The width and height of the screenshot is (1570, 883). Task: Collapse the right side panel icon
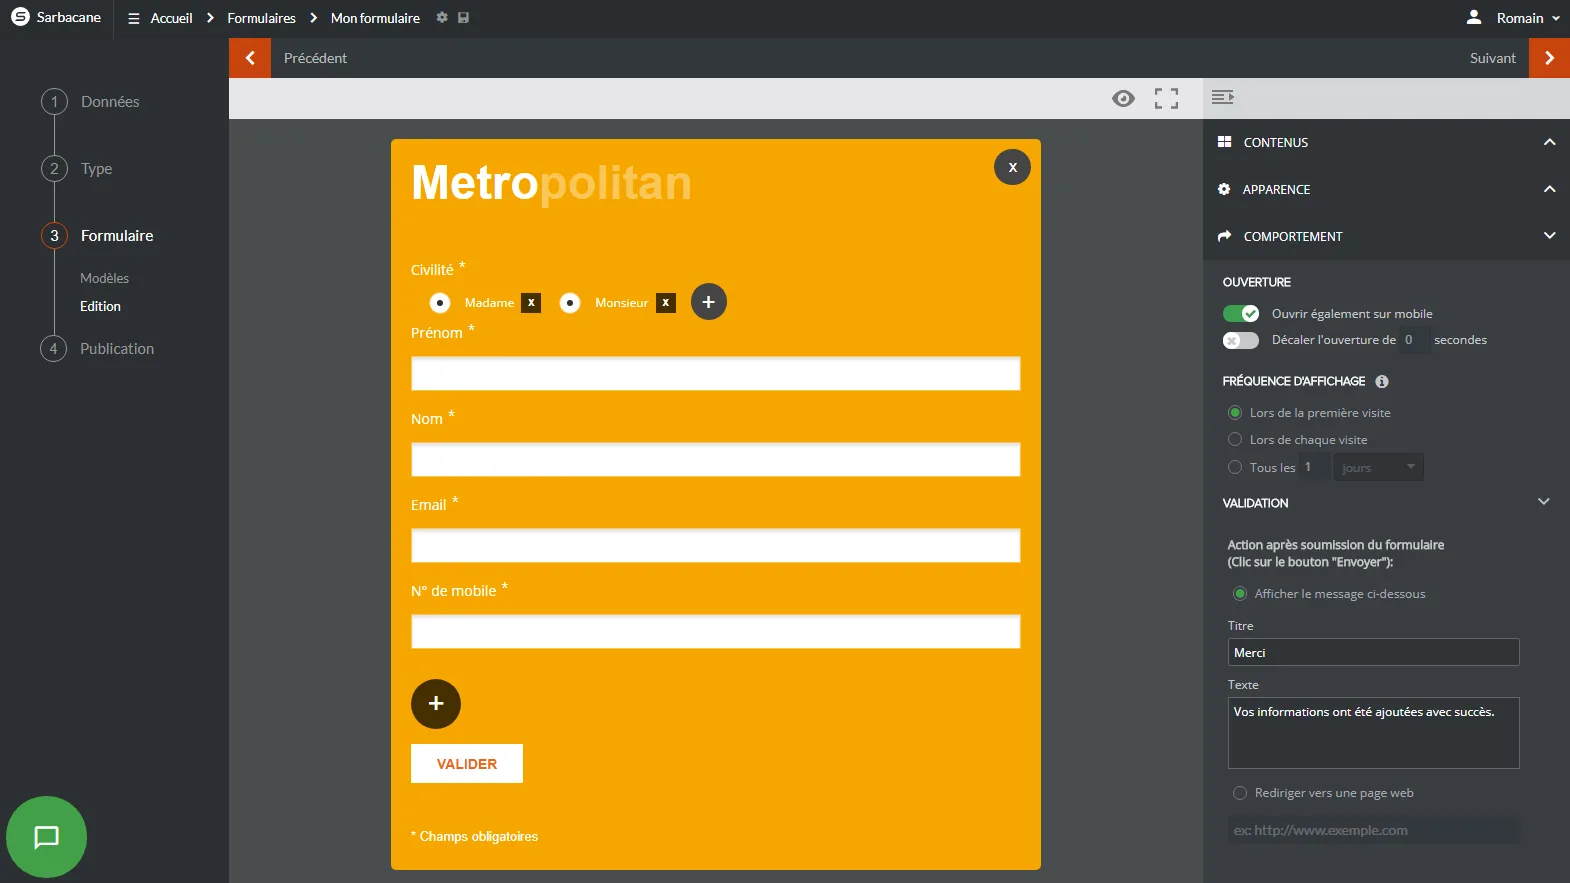(1222, 97)
